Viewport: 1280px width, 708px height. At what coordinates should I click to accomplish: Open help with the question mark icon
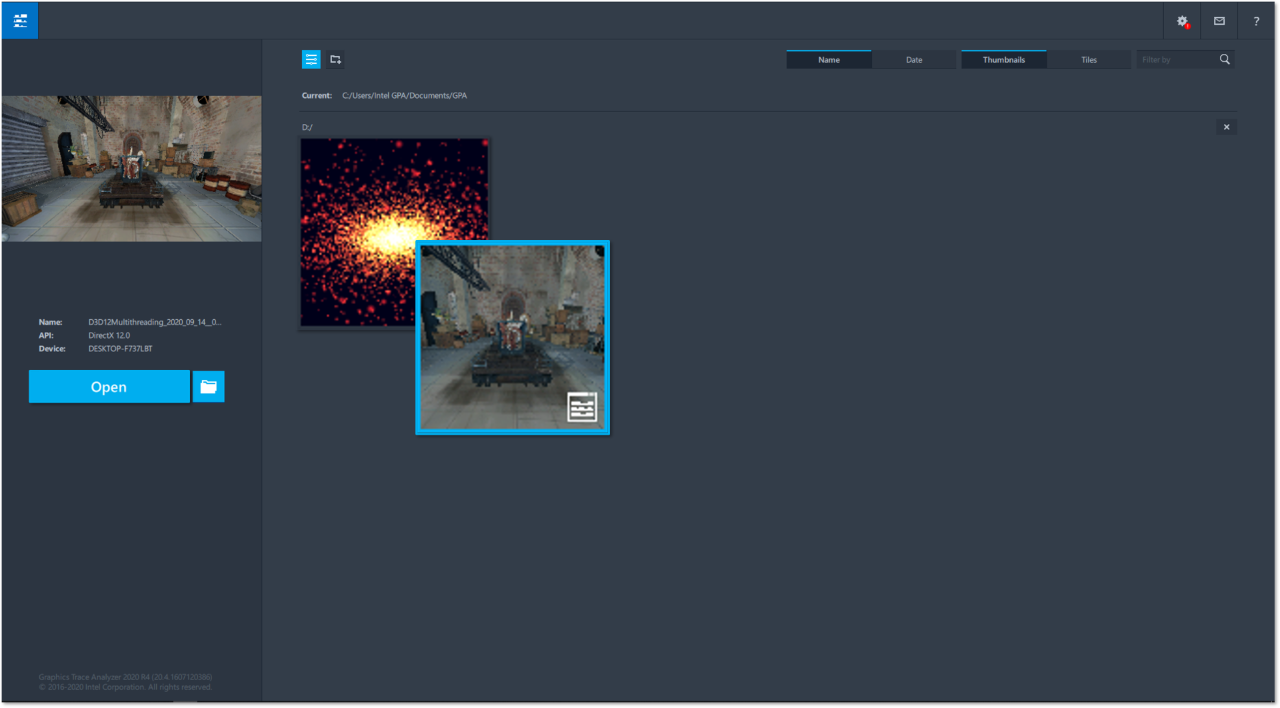click(x=1256, y=20)
